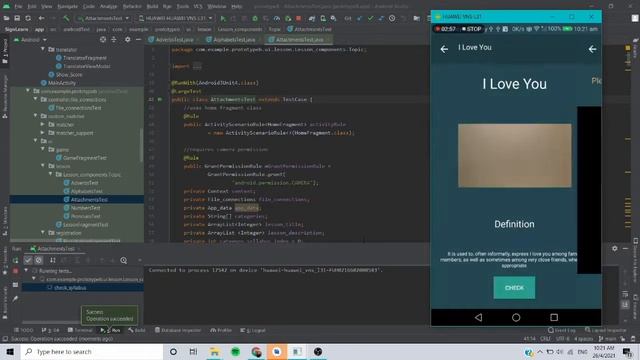Image resolution: width=640 pixels, height=360 pixels.
Task: Click the Git history clock icon
Action: (x=392, y=18)
